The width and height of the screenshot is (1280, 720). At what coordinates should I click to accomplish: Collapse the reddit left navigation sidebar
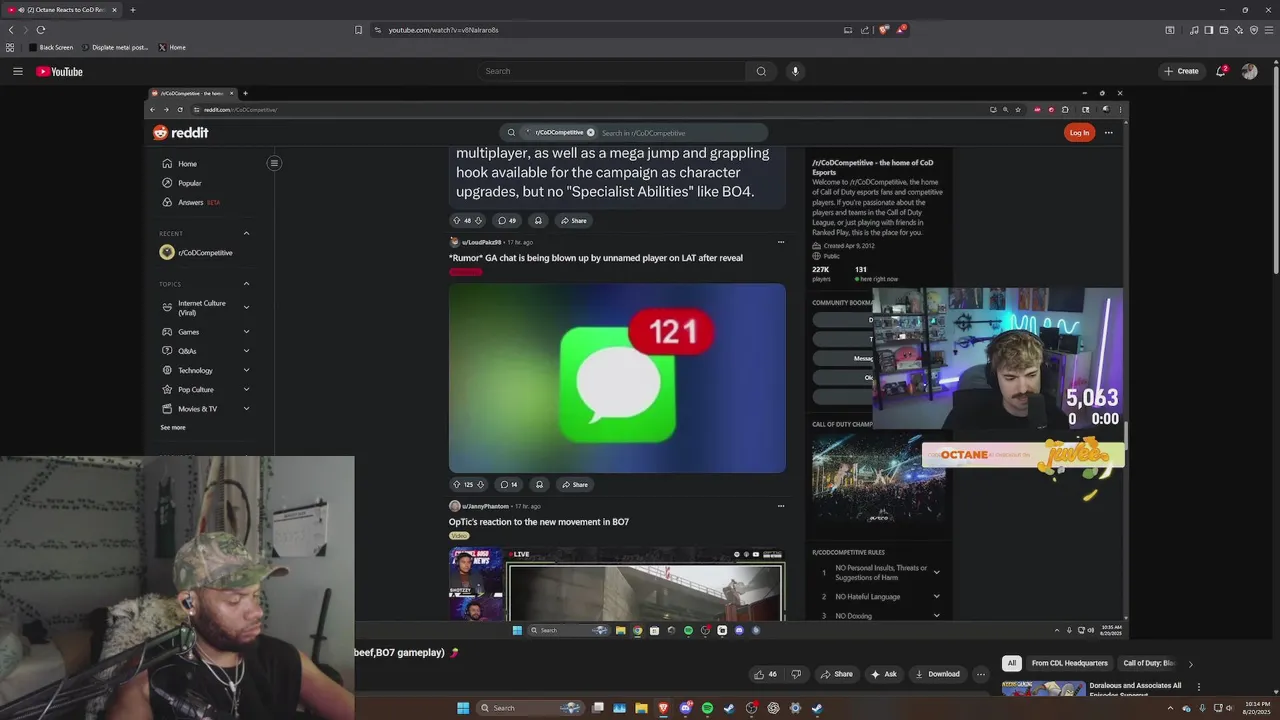(x=273, y=163)
